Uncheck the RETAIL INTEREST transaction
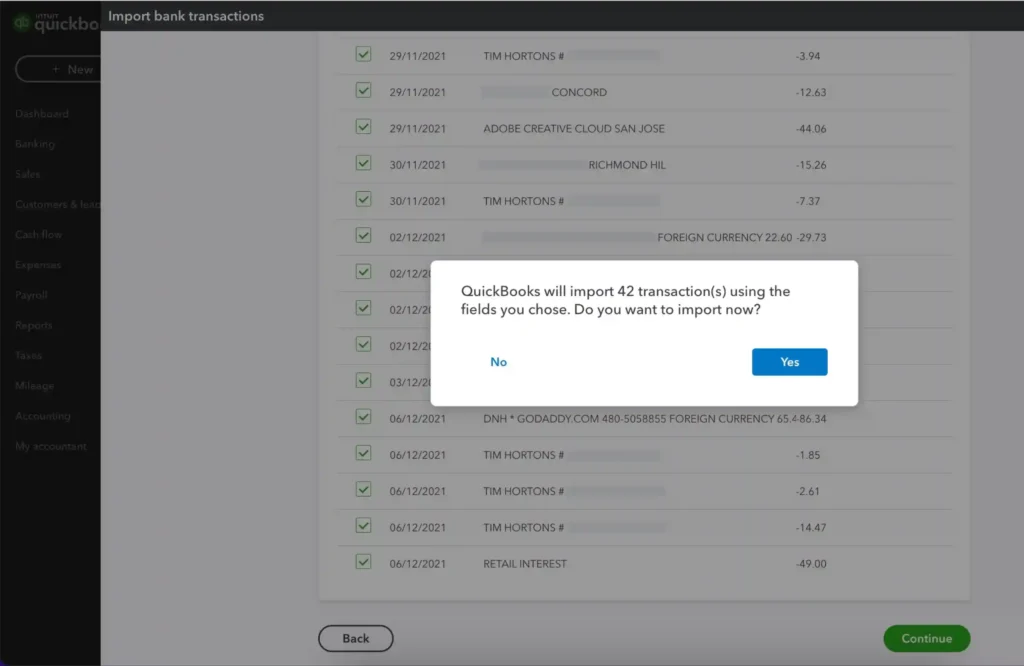 pos(364,562)
